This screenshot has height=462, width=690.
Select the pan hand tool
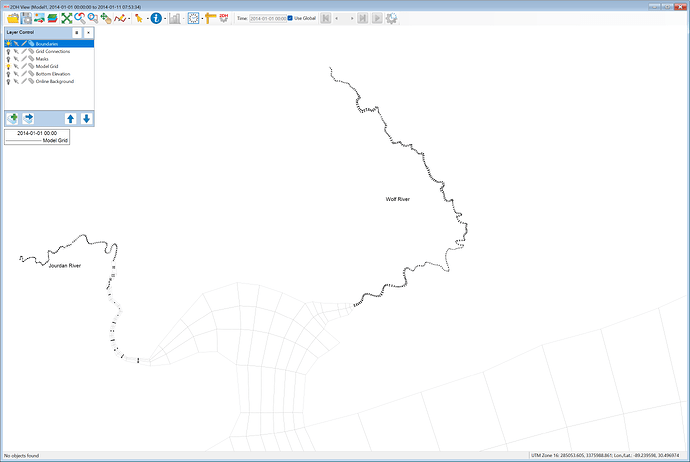click(x=106, y=18)
